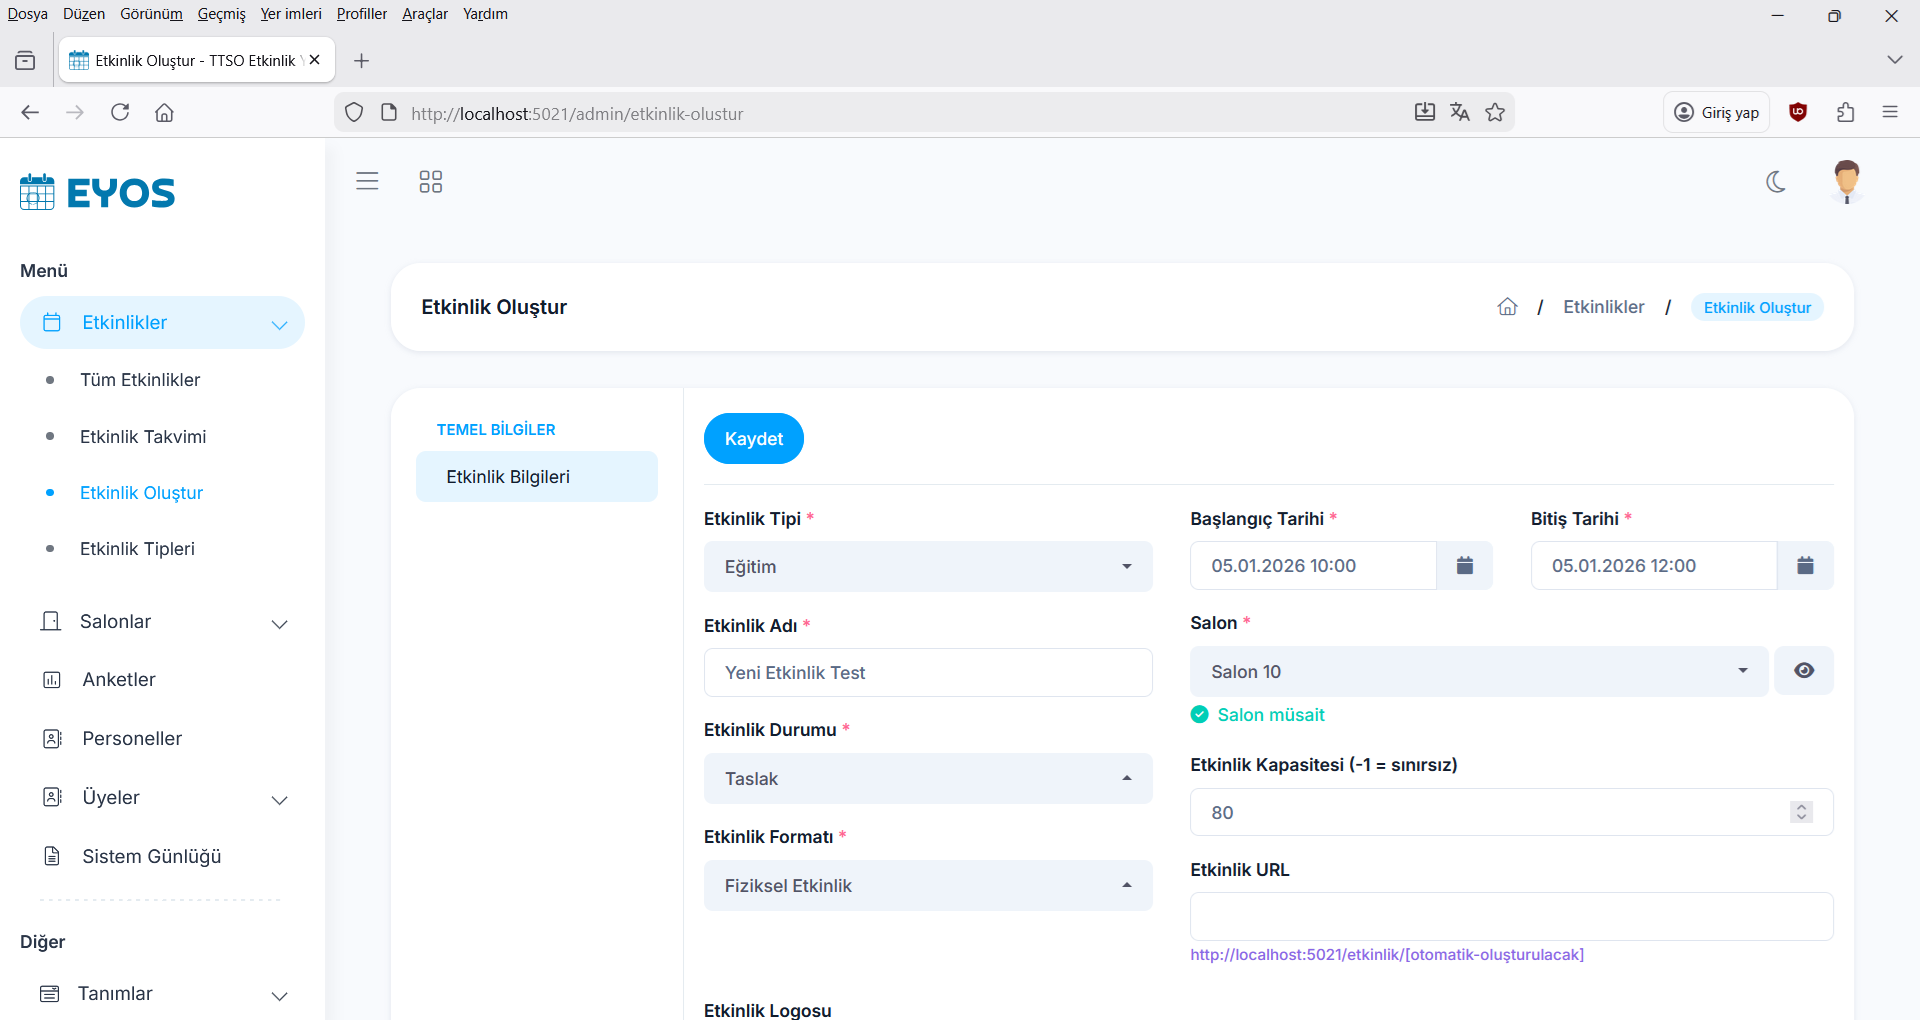Open the Bitiş Tarihi calendar picker
The height and width of the screenshot is (1020, 1920).
point(1804,566)
